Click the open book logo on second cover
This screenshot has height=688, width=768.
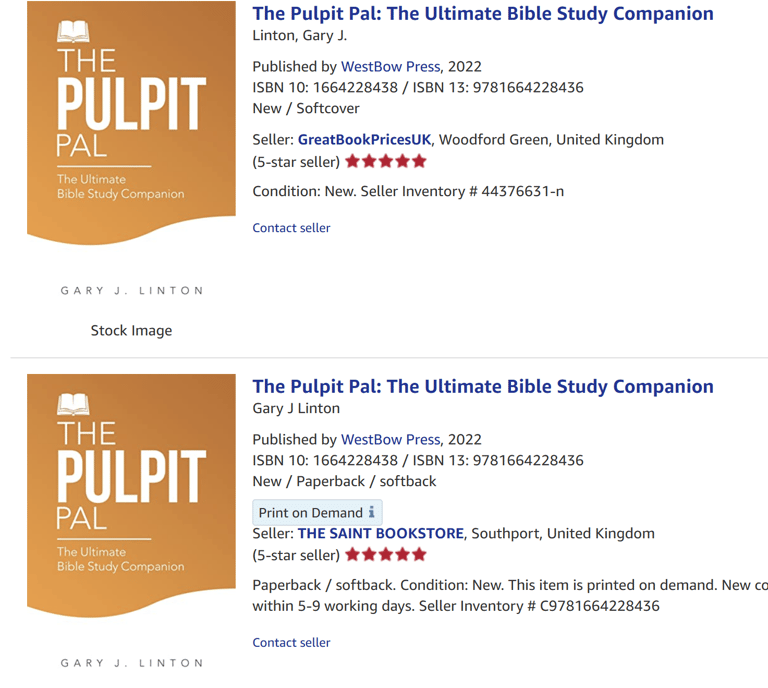click(x=73, y=404)
